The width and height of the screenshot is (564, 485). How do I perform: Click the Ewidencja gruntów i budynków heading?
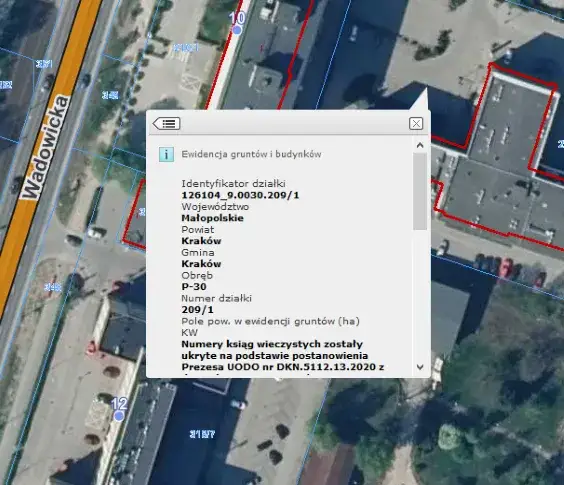(x=251, y=154)
